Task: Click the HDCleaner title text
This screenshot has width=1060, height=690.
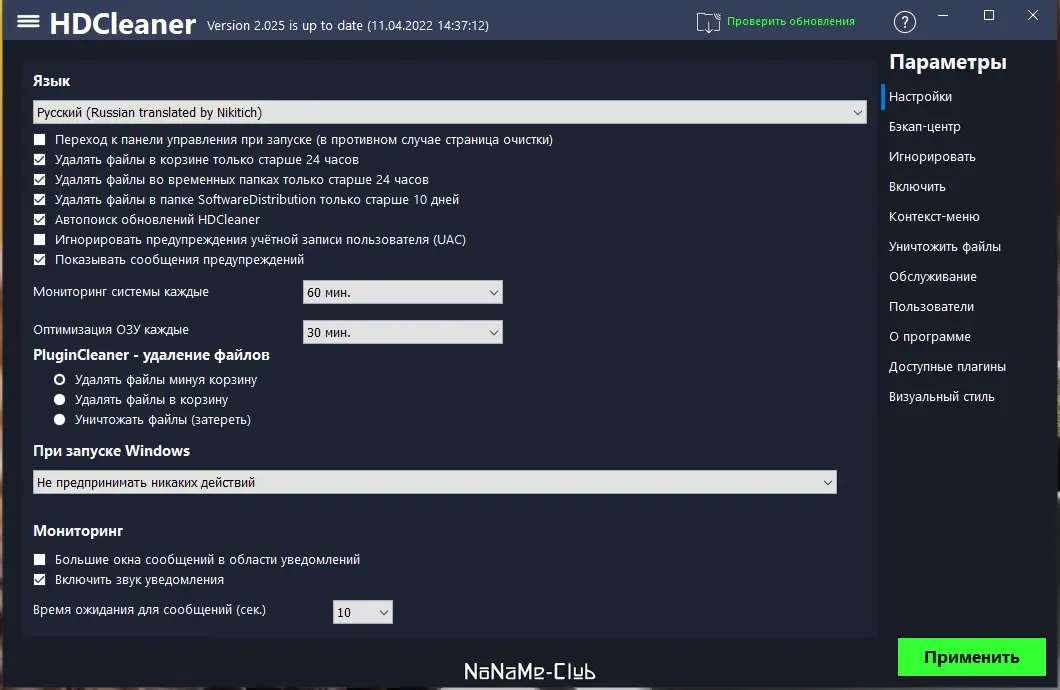Action: click(122, 24)
